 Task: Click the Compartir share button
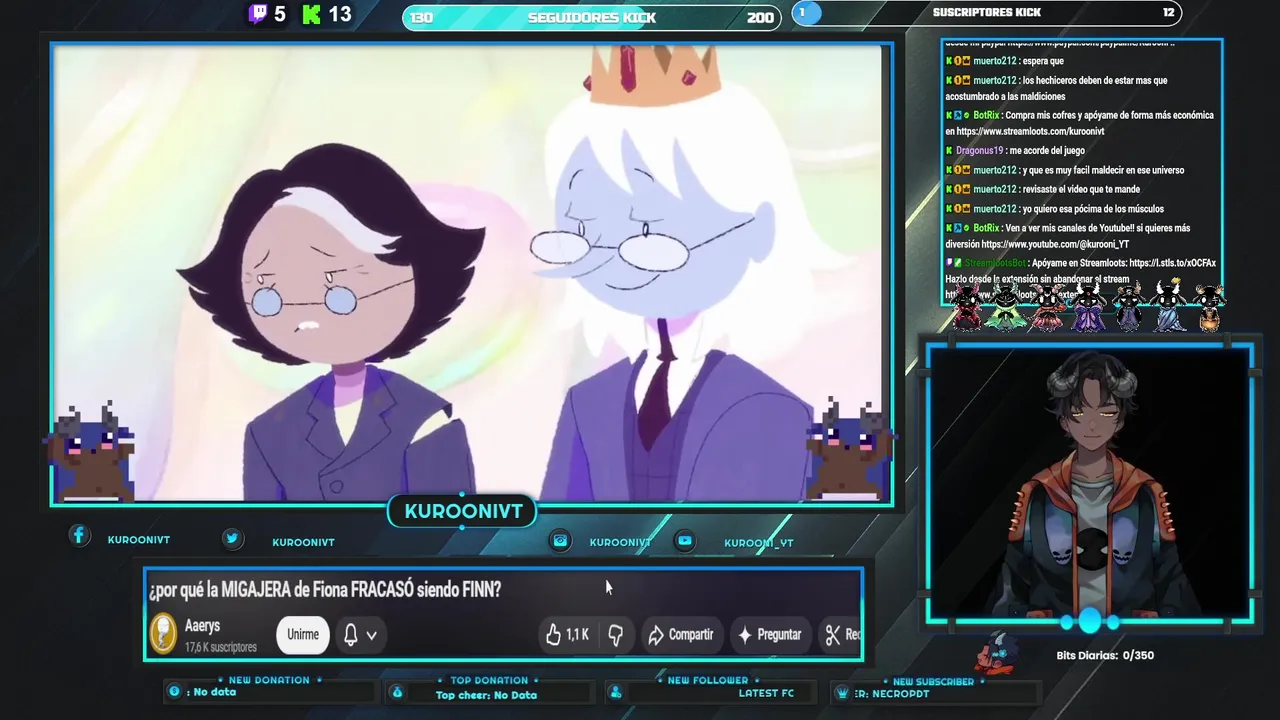tap(680, 634)
